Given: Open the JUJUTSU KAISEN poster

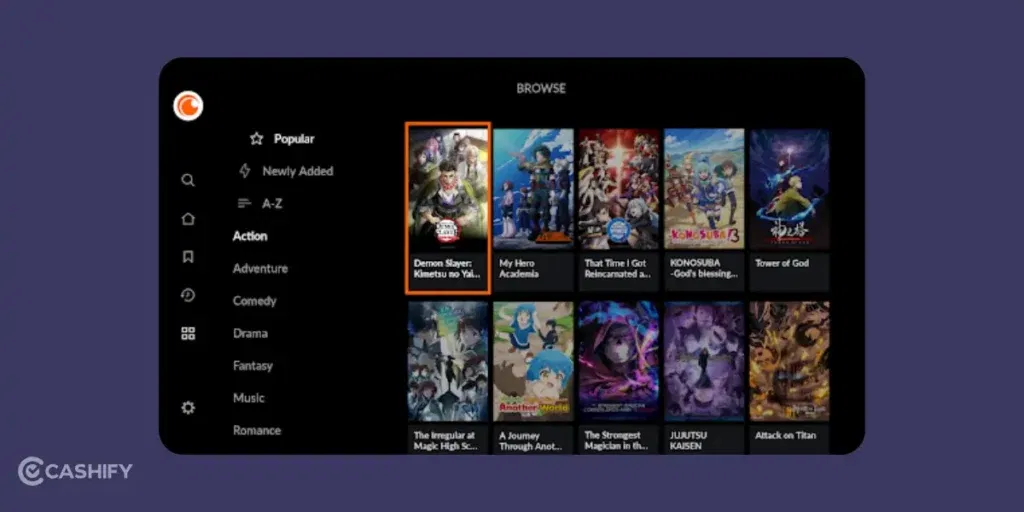Looking at the screenshot, I should (704, 361).
